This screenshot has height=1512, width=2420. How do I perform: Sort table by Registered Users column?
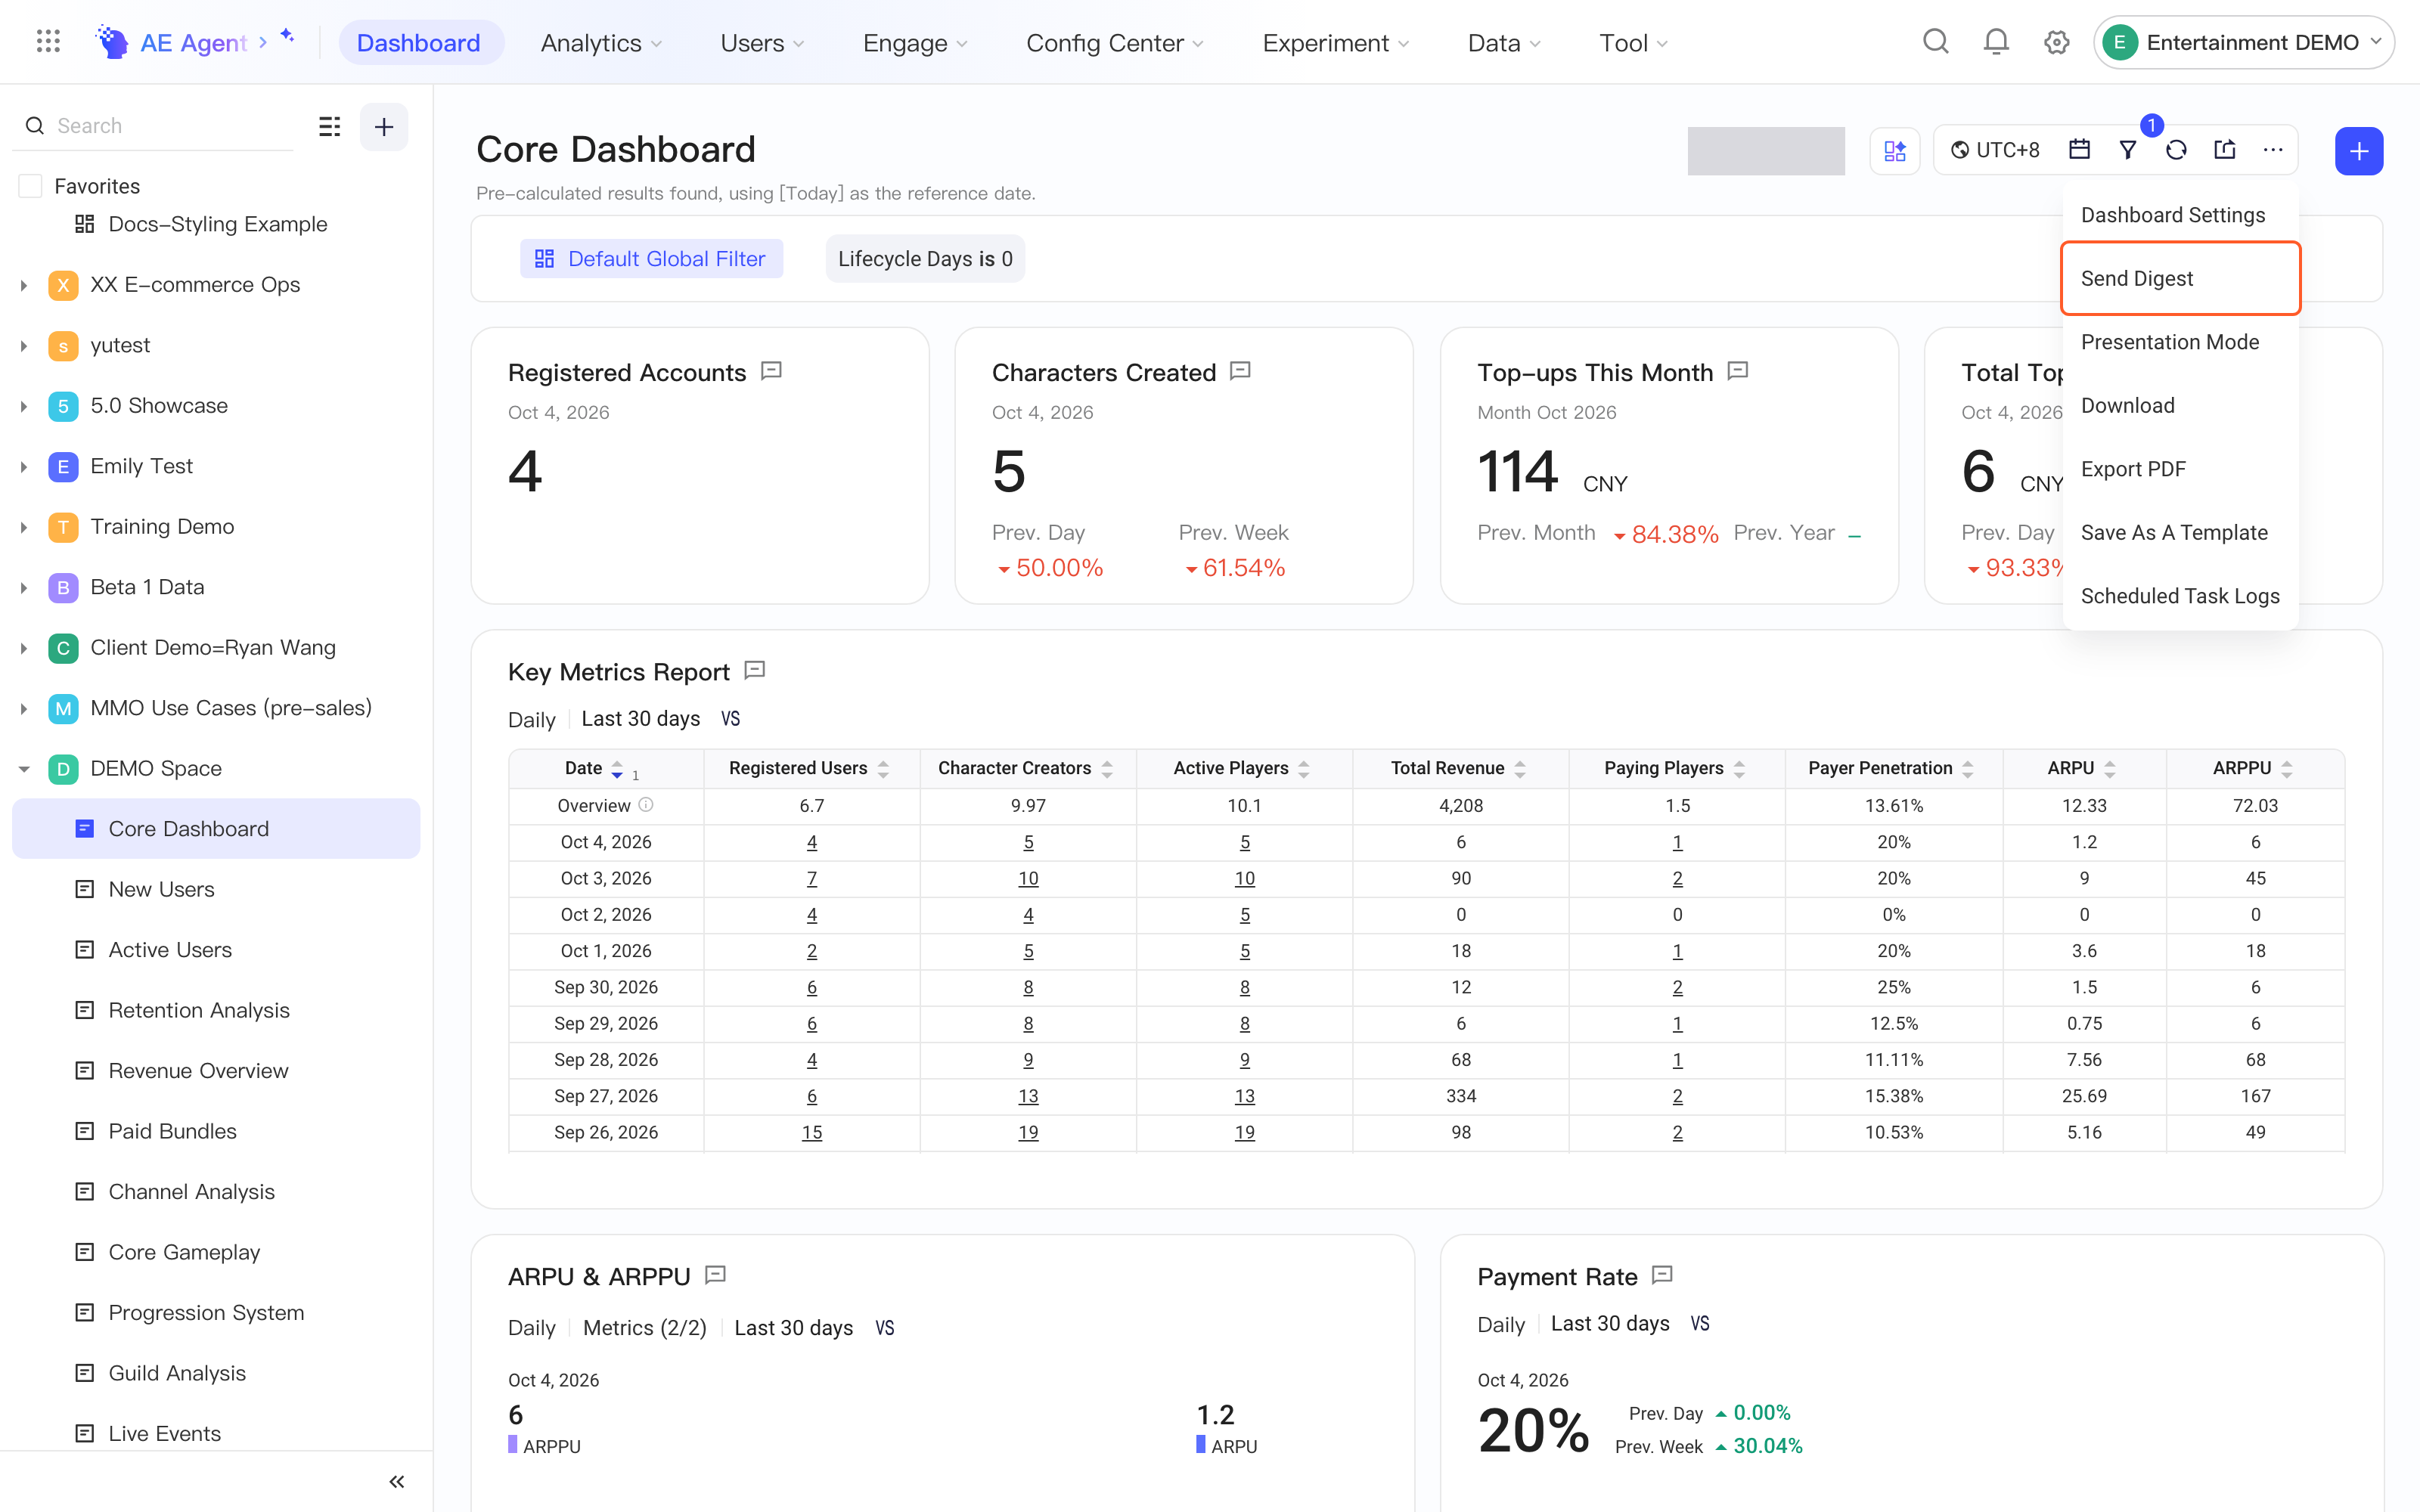(883, 769)
